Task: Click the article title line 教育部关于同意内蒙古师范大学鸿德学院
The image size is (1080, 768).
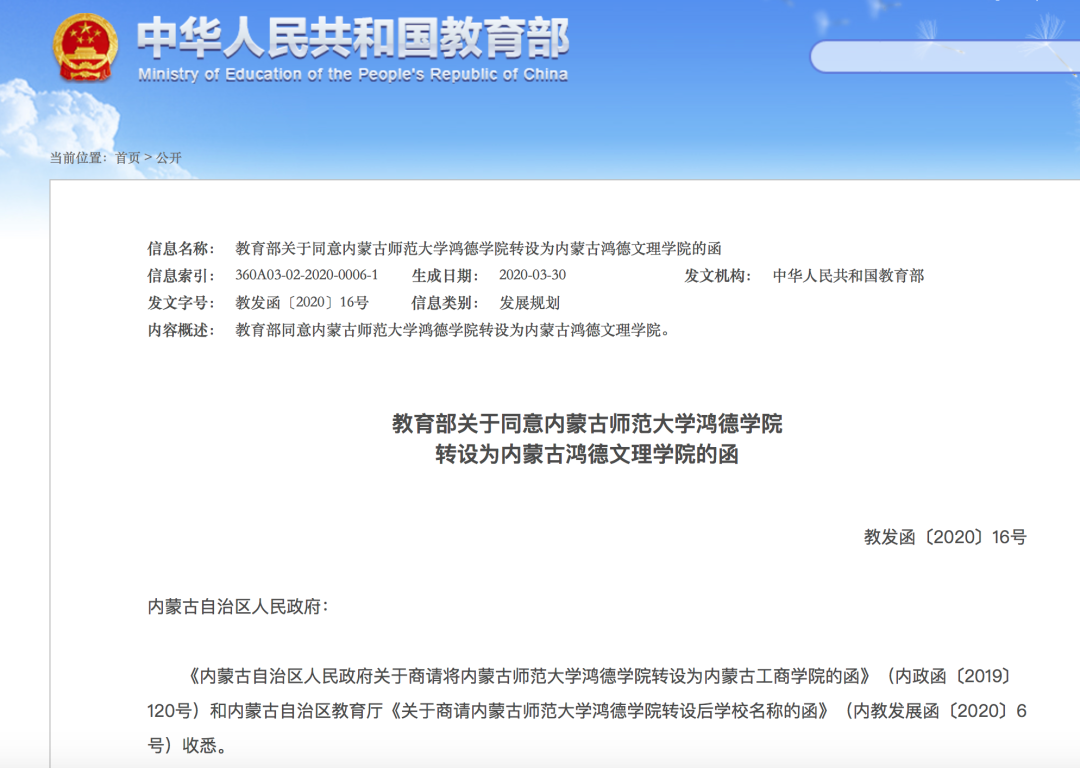Action: (587, 423)
